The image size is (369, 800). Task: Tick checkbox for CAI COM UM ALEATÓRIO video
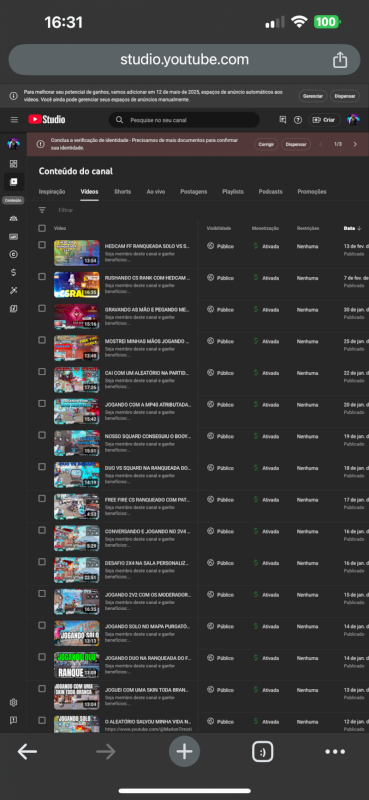point(42,371)
